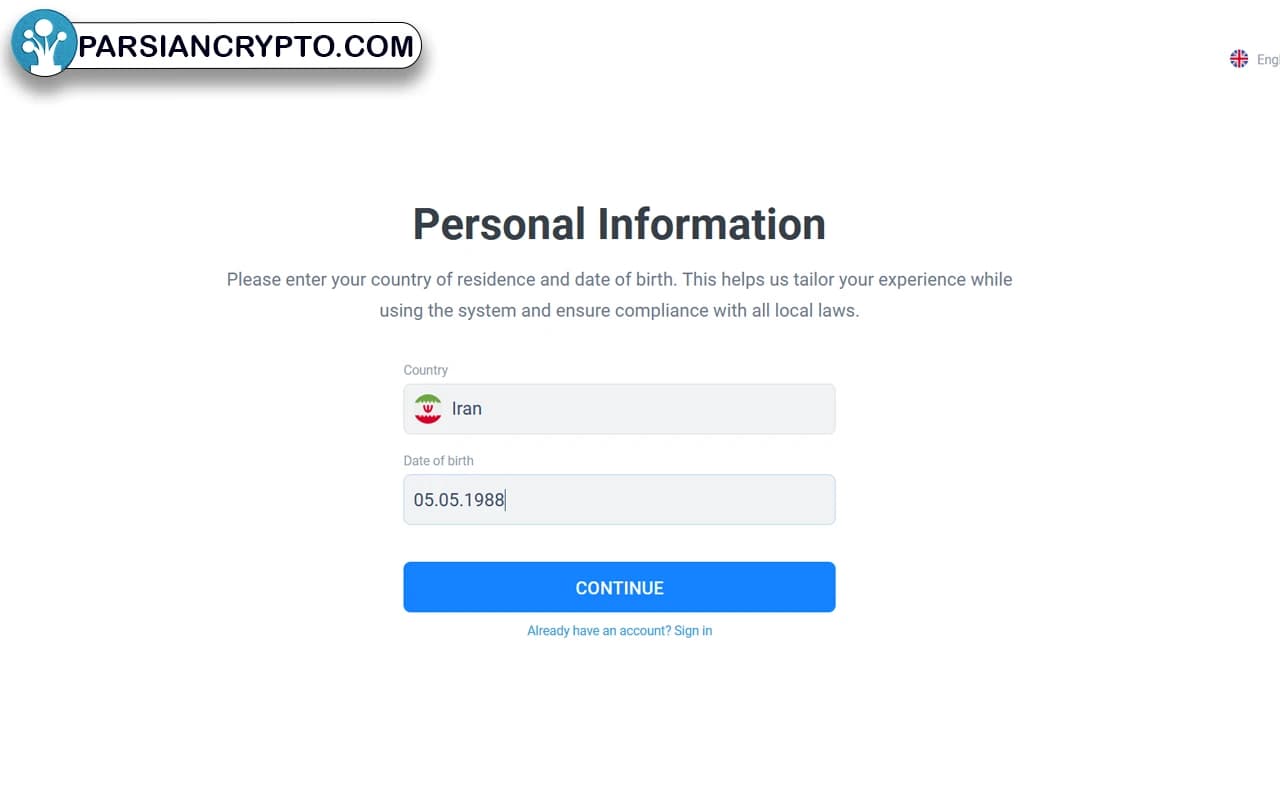The image size is (1280, 800).
Task: Click the Personal Information heading
Action: click(619, 224)
